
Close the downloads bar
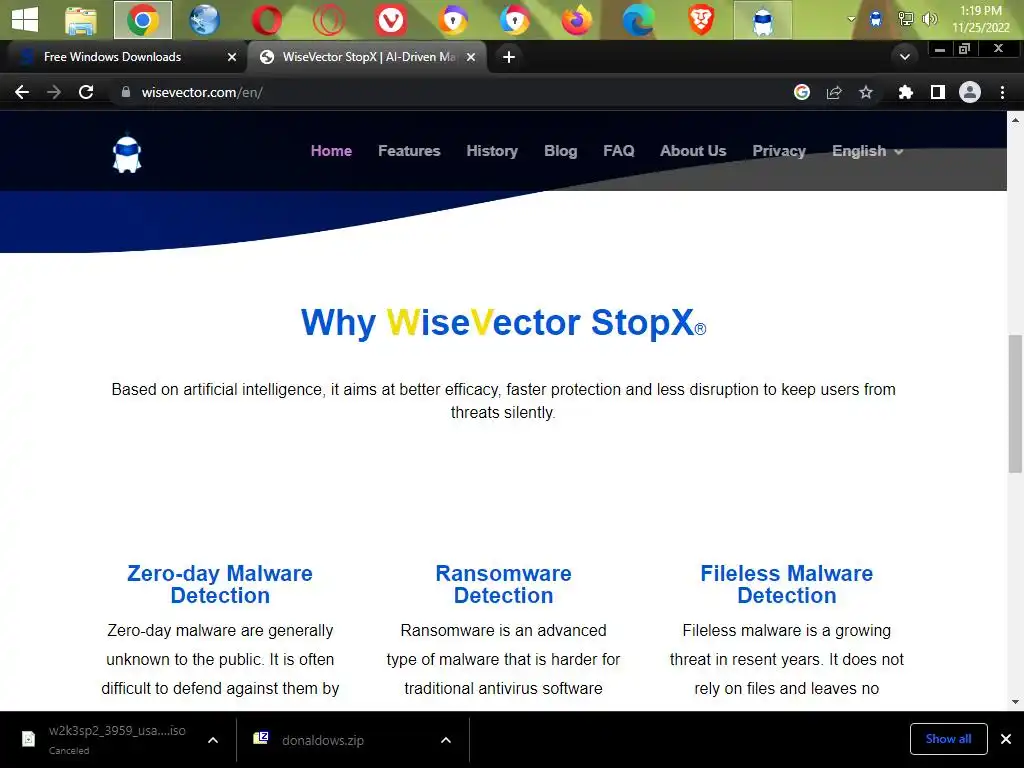tap(1006, 739)
